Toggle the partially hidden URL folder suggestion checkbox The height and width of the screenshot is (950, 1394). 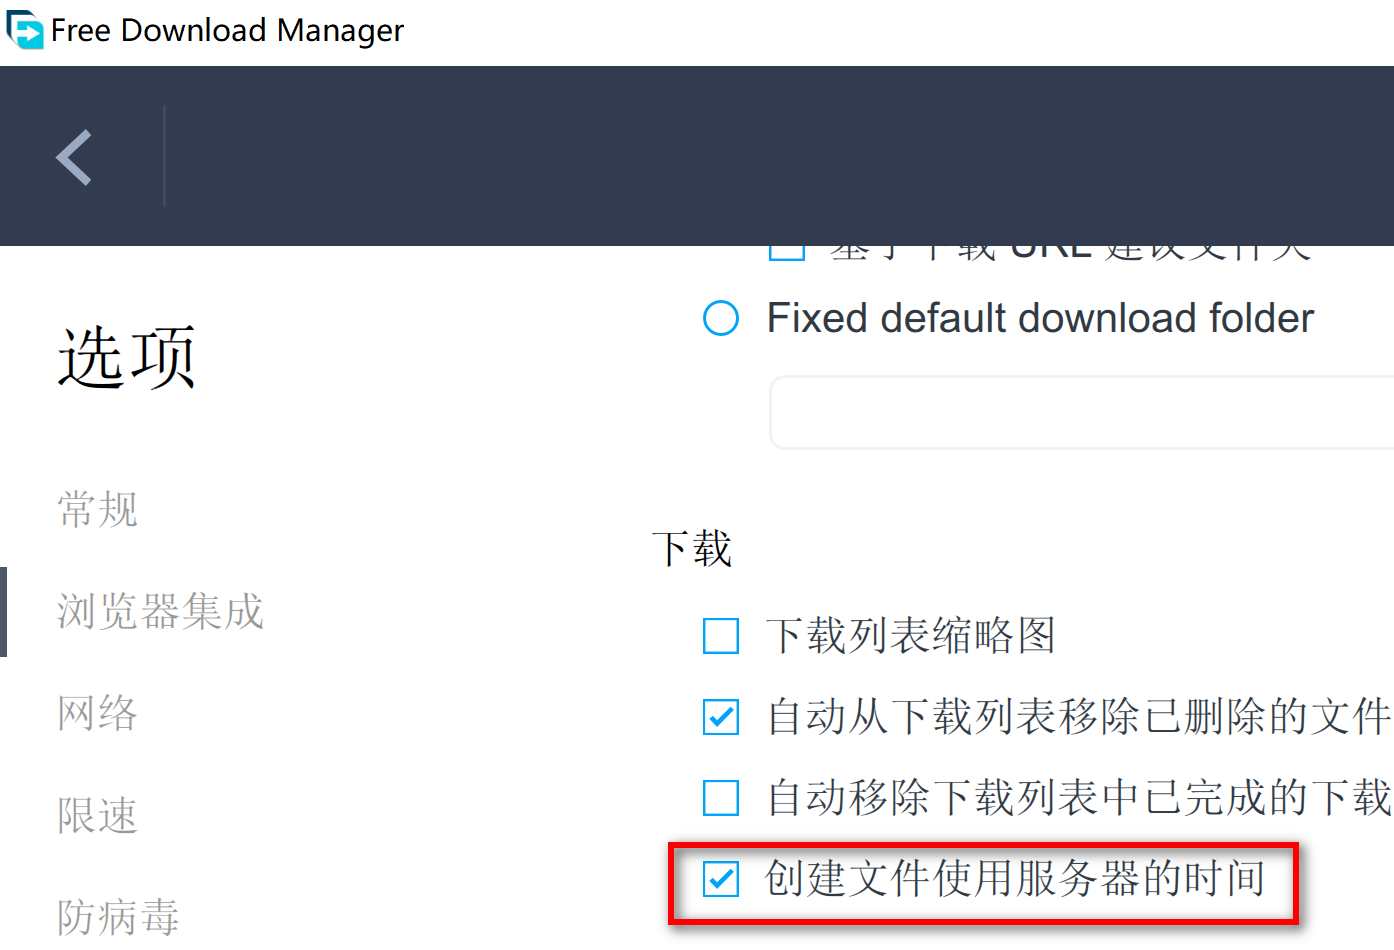[787, 251]
